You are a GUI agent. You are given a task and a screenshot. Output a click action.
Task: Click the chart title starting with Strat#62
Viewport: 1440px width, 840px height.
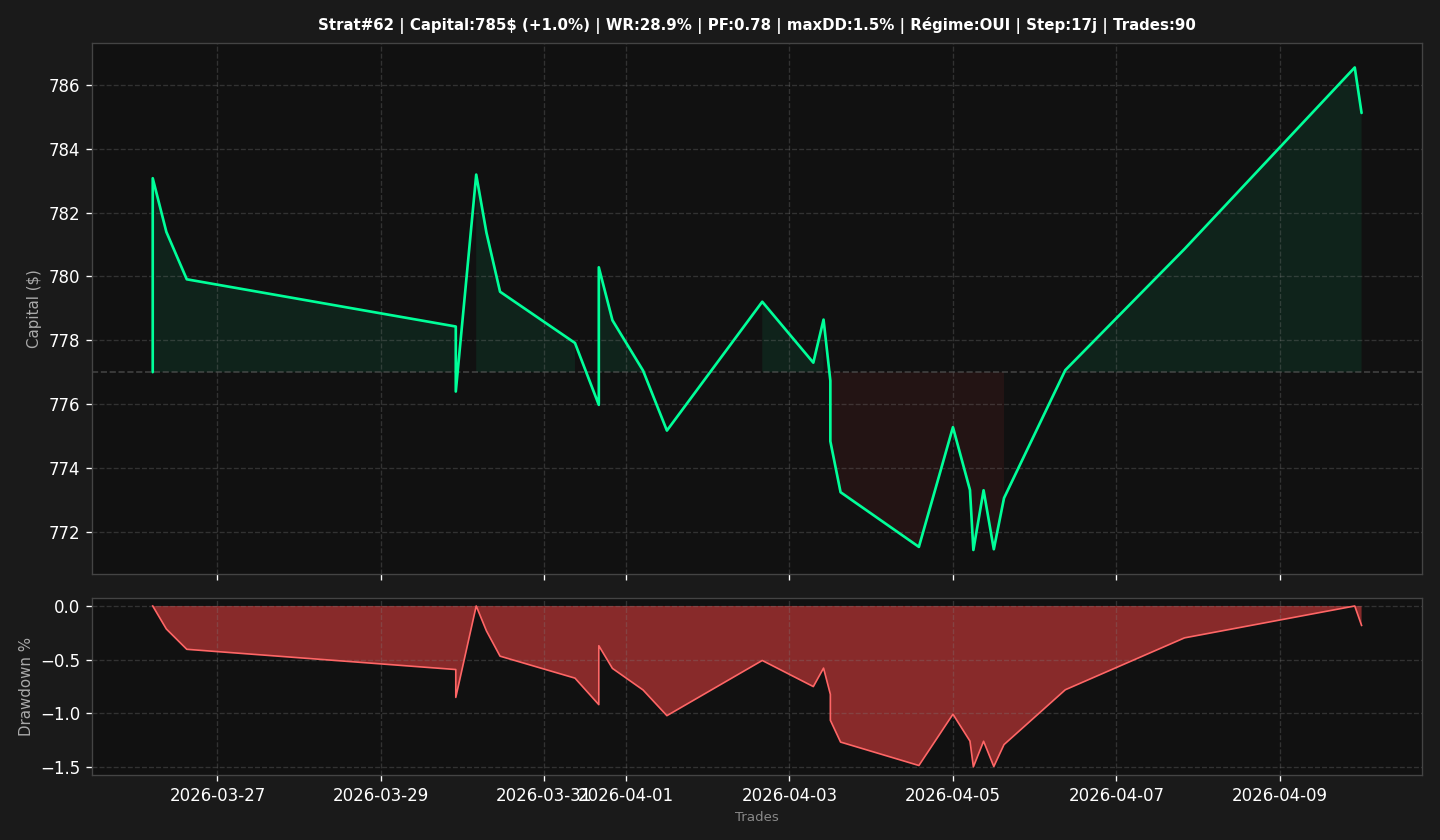756,25
